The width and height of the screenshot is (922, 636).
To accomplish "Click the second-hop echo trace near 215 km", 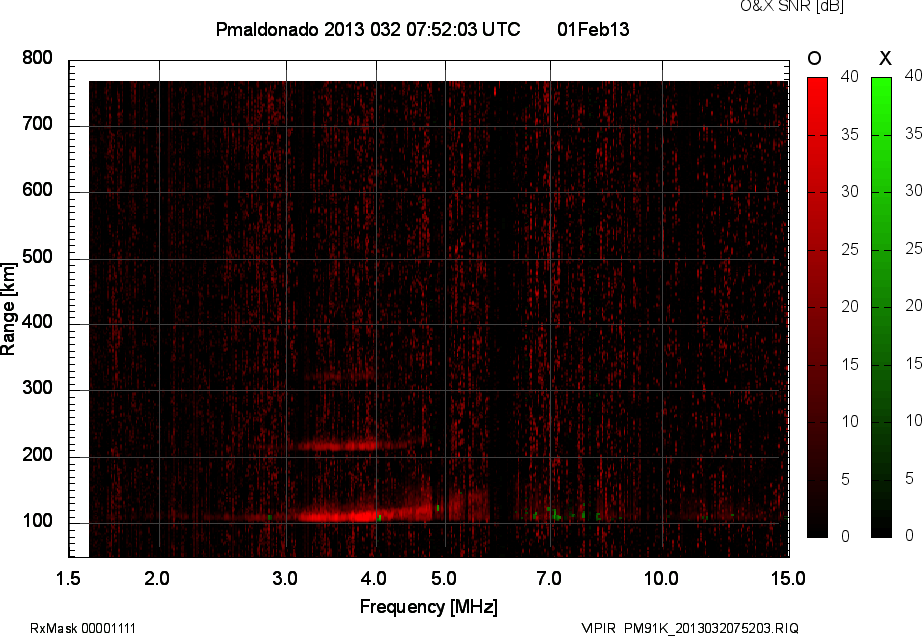I will (350, 446).
